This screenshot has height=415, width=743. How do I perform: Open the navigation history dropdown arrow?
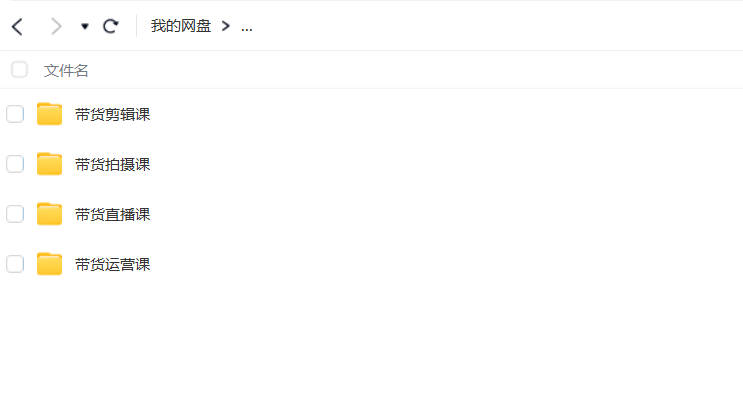[x=84, y=27]
